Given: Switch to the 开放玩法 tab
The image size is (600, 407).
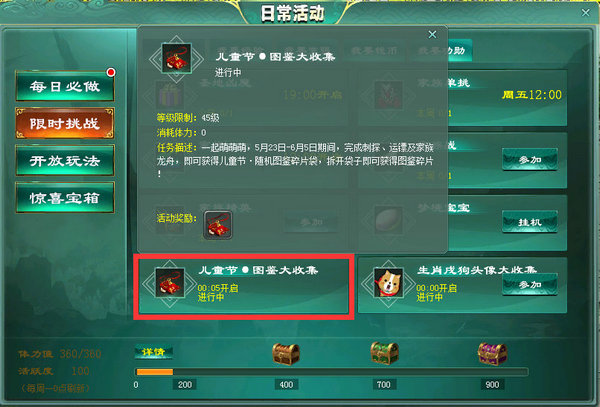Looking at the screenshot, I should point(65,160).
